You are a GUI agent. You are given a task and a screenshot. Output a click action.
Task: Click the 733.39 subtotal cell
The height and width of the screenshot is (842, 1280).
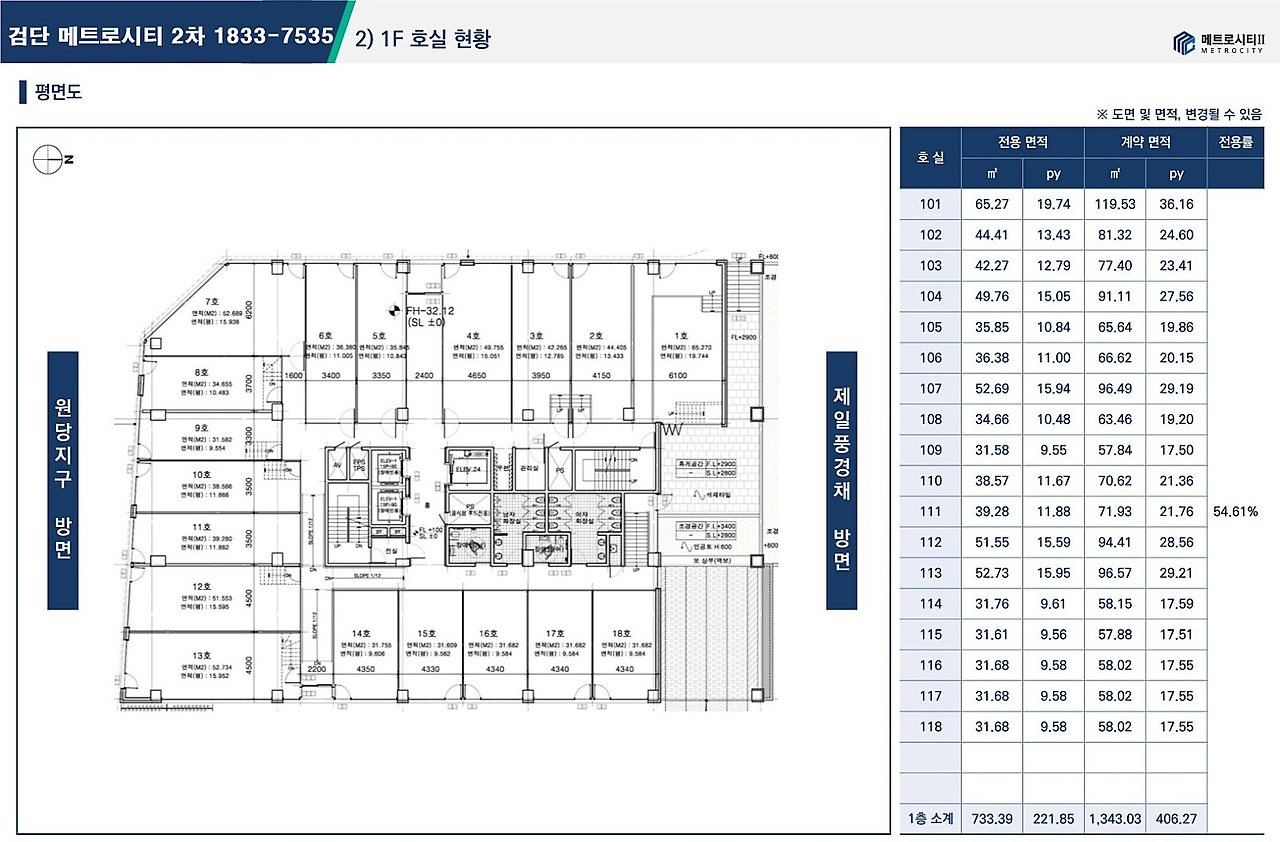(x=991, y=818)
